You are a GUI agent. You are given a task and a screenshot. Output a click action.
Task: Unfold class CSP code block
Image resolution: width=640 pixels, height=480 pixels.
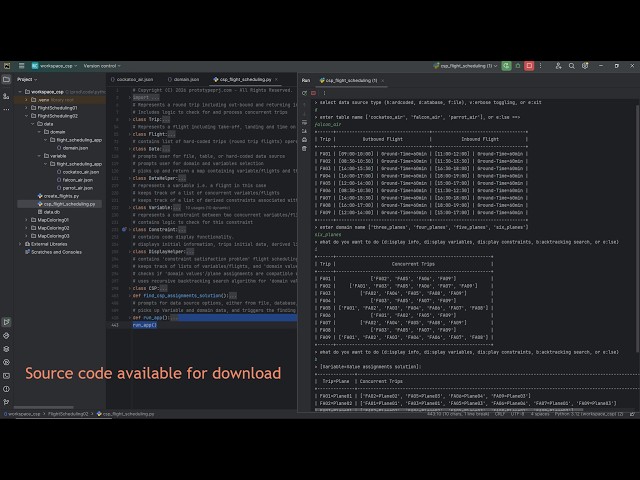click(130, 288)
